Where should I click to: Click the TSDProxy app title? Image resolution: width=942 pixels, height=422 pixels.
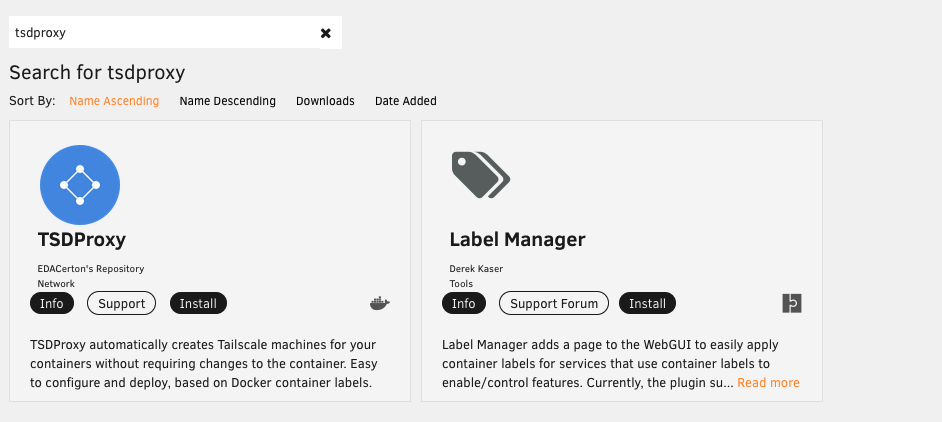click(81, 240)
